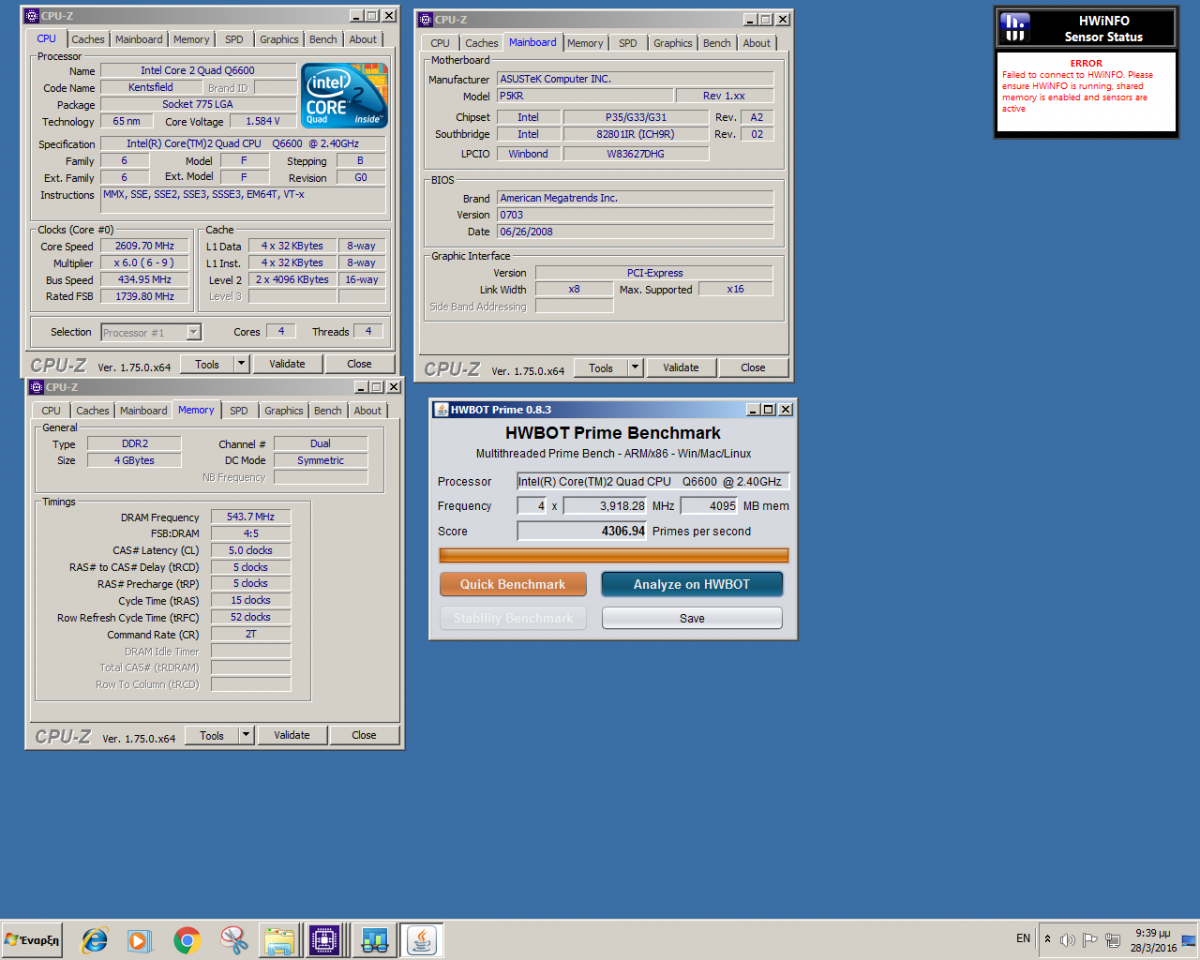Click the EN language indicator

coord(1023,939)
